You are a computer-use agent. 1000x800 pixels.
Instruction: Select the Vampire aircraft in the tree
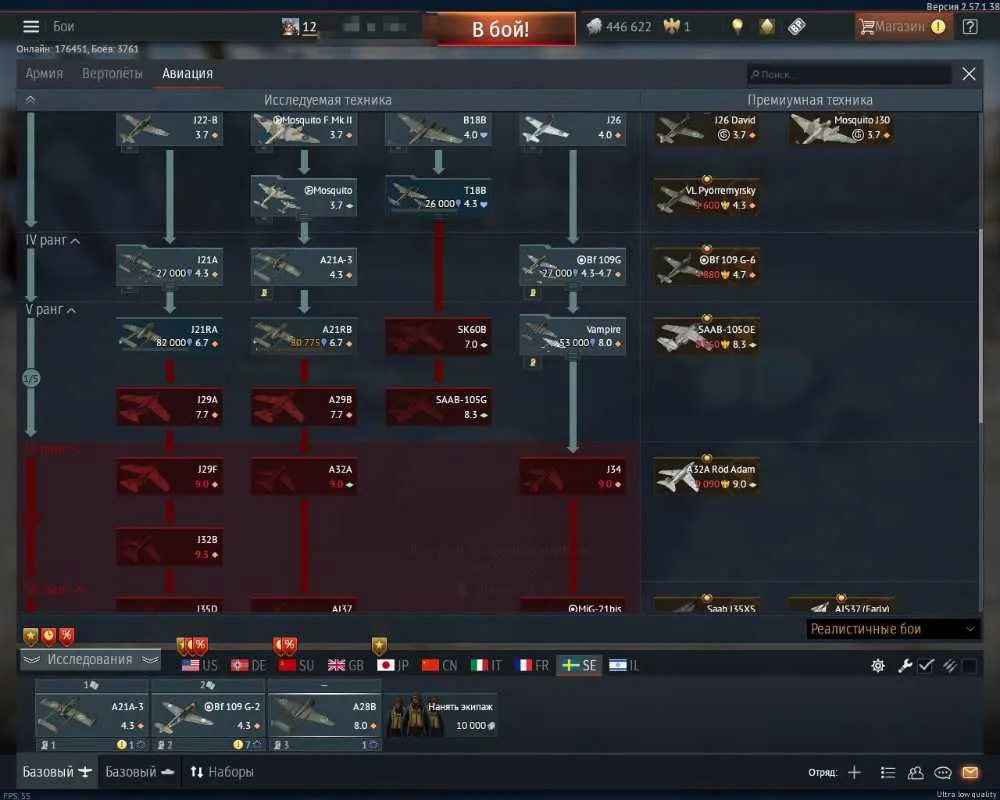tap(572, 336)
